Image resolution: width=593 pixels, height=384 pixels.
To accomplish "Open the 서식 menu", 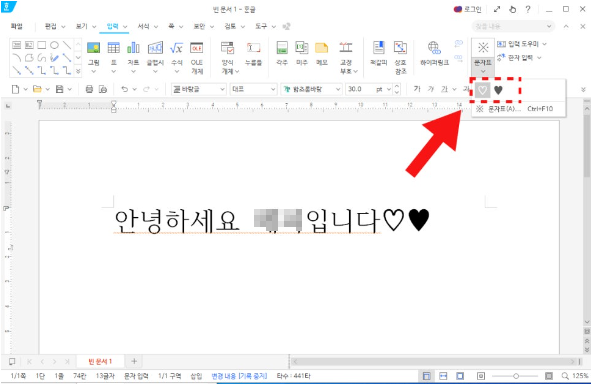I will click(x=143, y=26).
